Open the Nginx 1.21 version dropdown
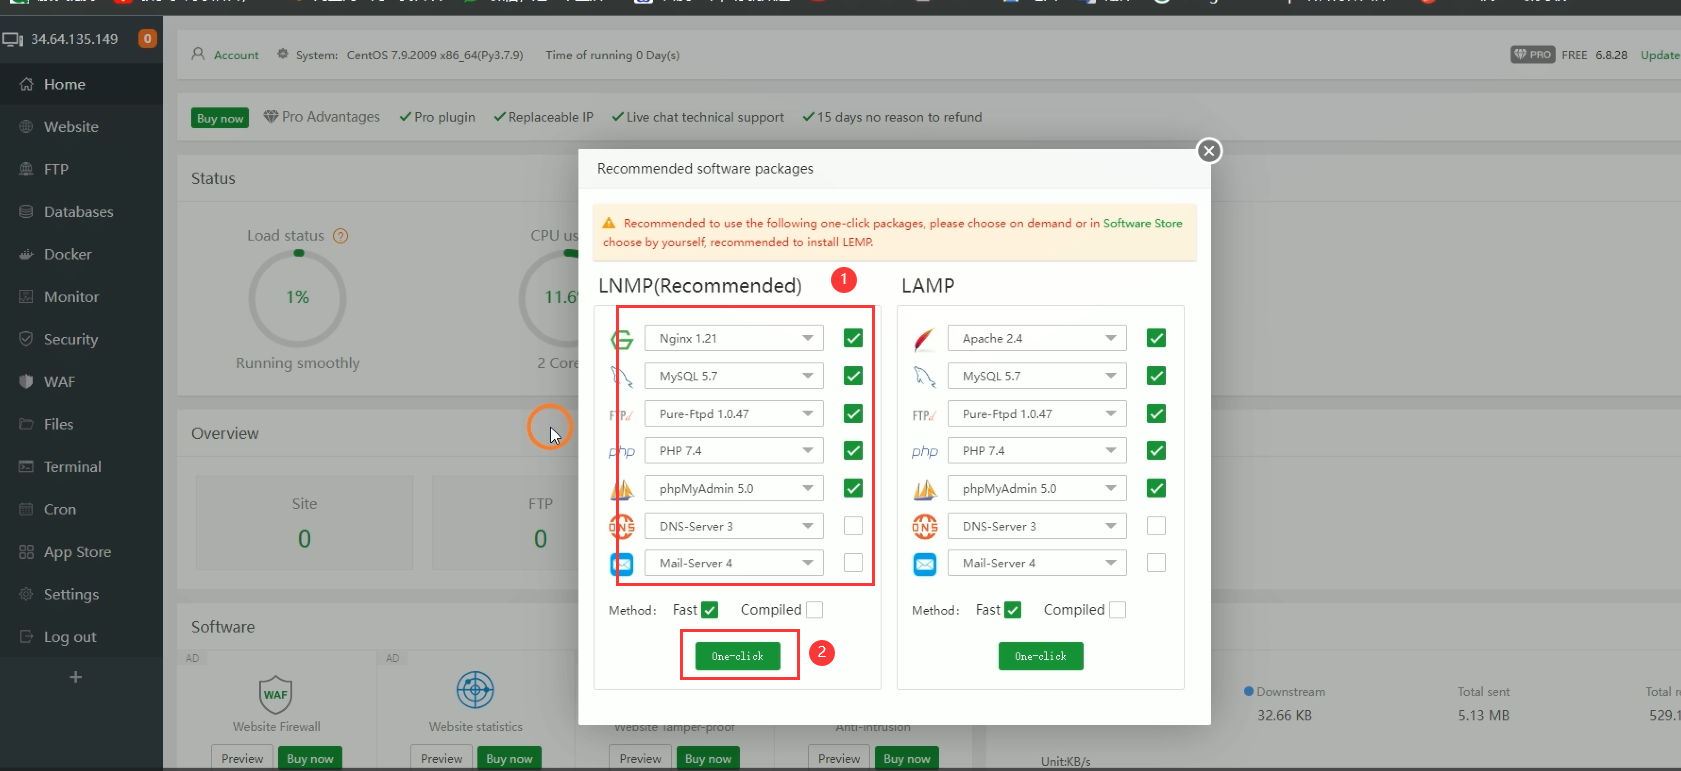Image resolution: width=1681 pixels, height=771 pixels. (734, 338)
